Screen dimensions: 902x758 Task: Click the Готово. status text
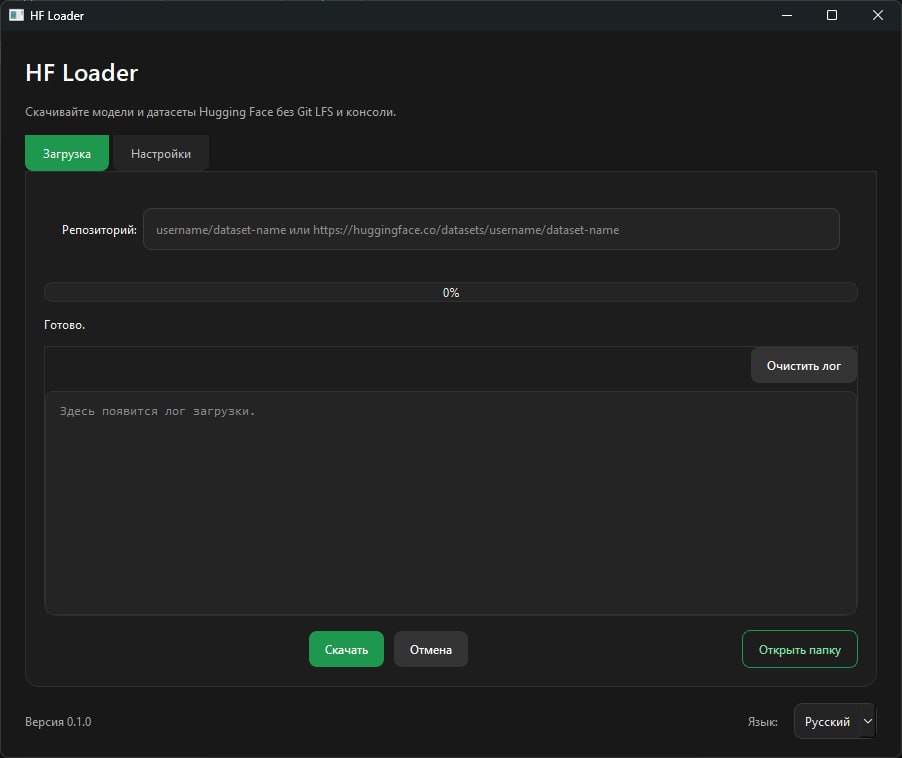pos(64,325)
